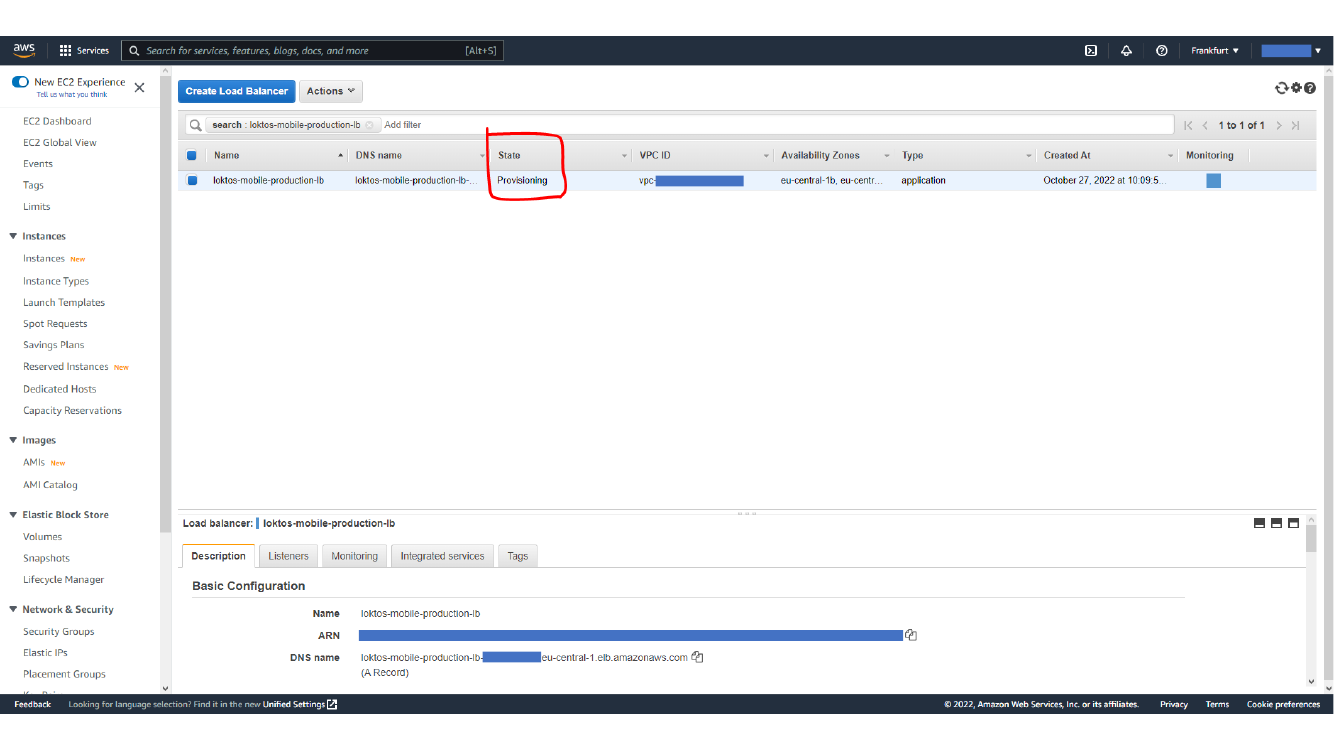Open the account menu dropdown
Image resolution: width=1334 pixels, height=750 pixels.
point(1290,50)
